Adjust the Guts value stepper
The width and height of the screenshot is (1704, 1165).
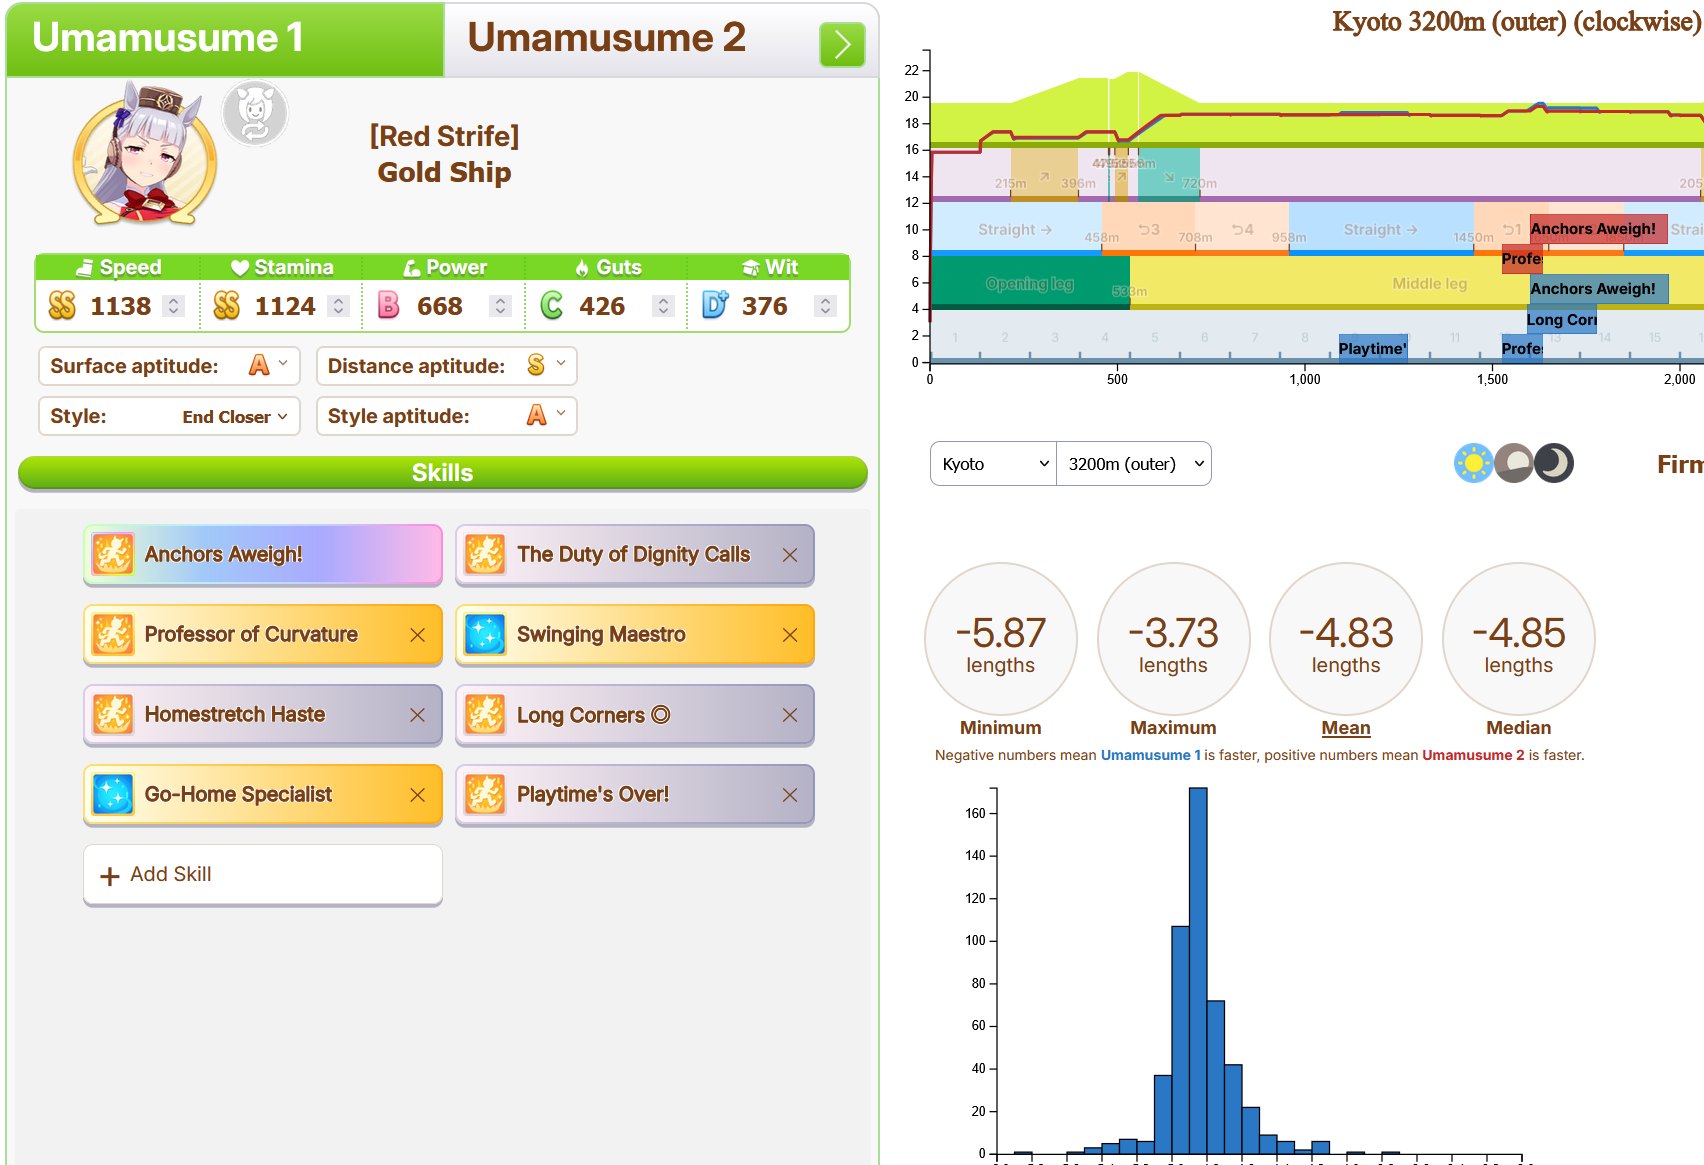(663, 306)
